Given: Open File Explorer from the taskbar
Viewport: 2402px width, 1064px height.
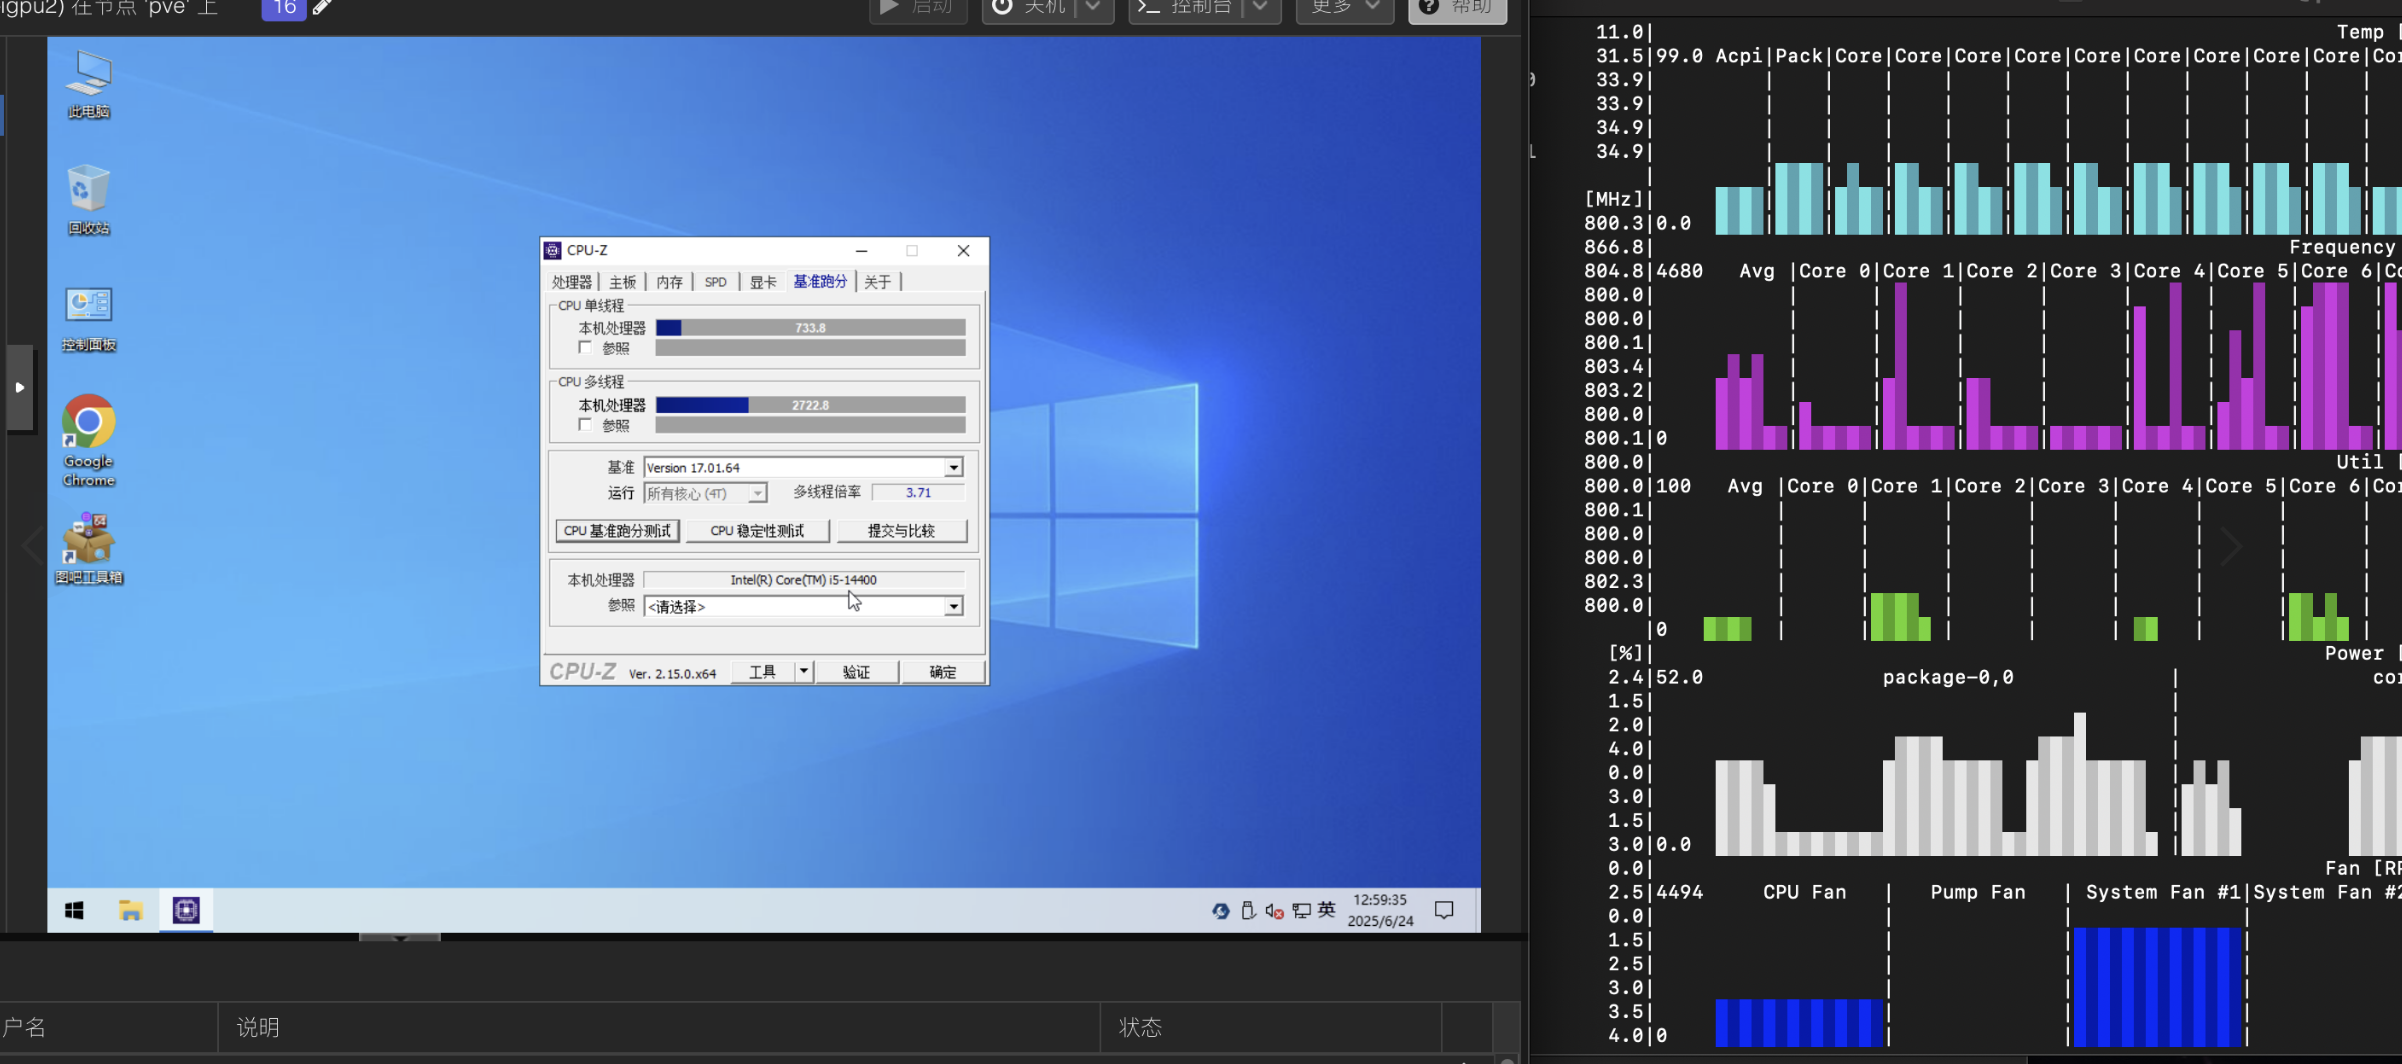Looking at the screenshot, I should (x=130, y=910).
